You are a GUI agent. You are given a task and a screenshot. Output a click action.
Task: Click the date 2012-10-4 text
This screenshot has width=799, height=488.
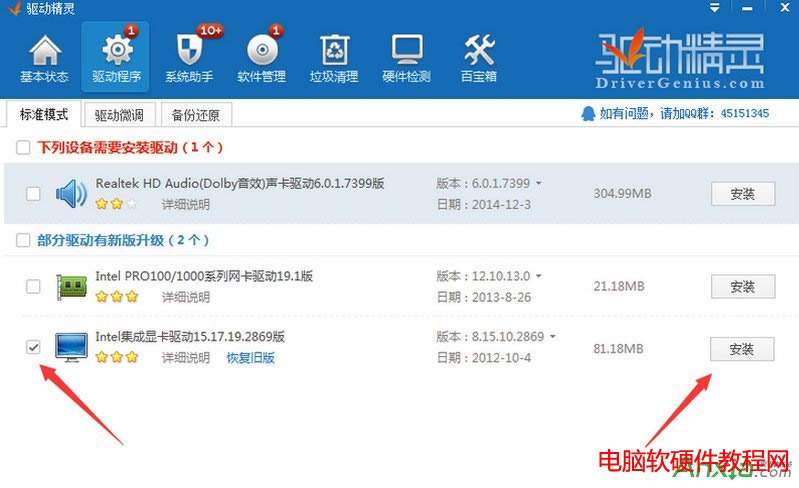point(501,358)
